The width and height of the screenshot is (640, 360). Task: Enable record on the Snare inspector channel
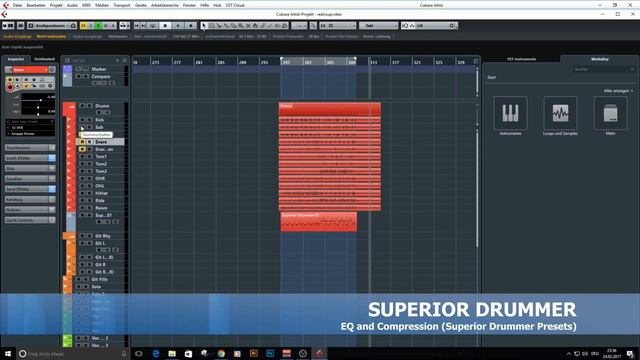tap(10, 87)
